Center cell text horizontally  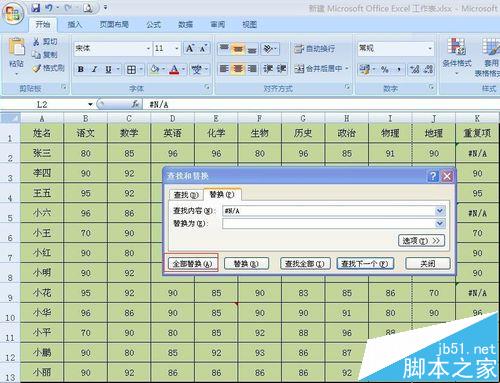tap(238, 69)
